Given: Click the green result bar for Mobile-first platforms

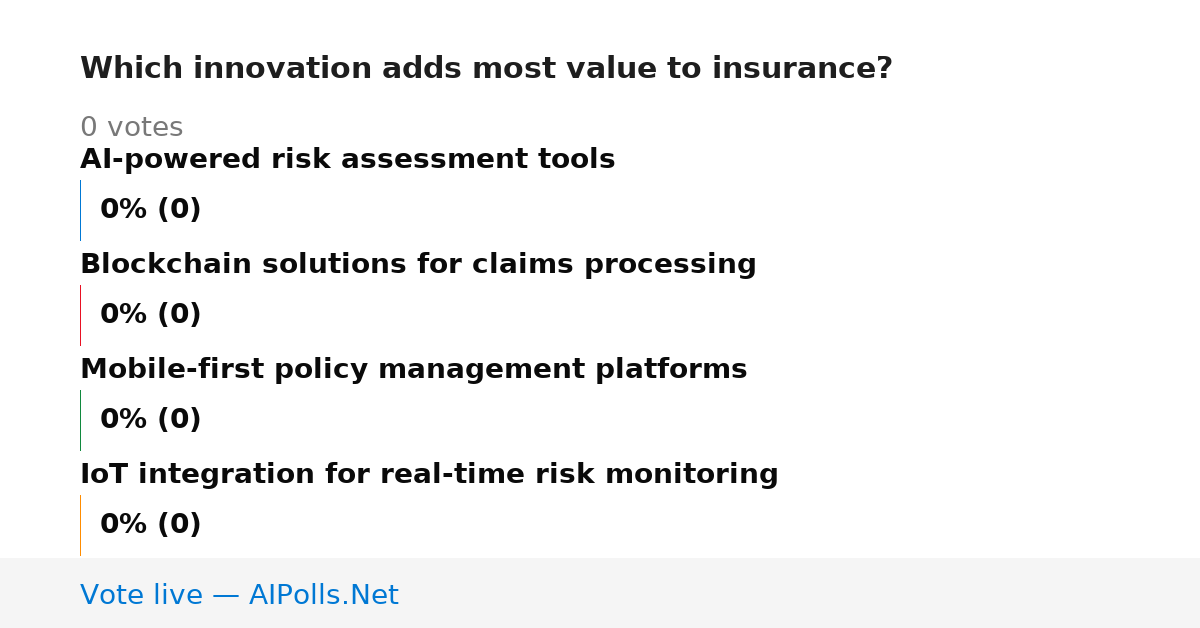Looking at the screenshot, I should (80, 420).
